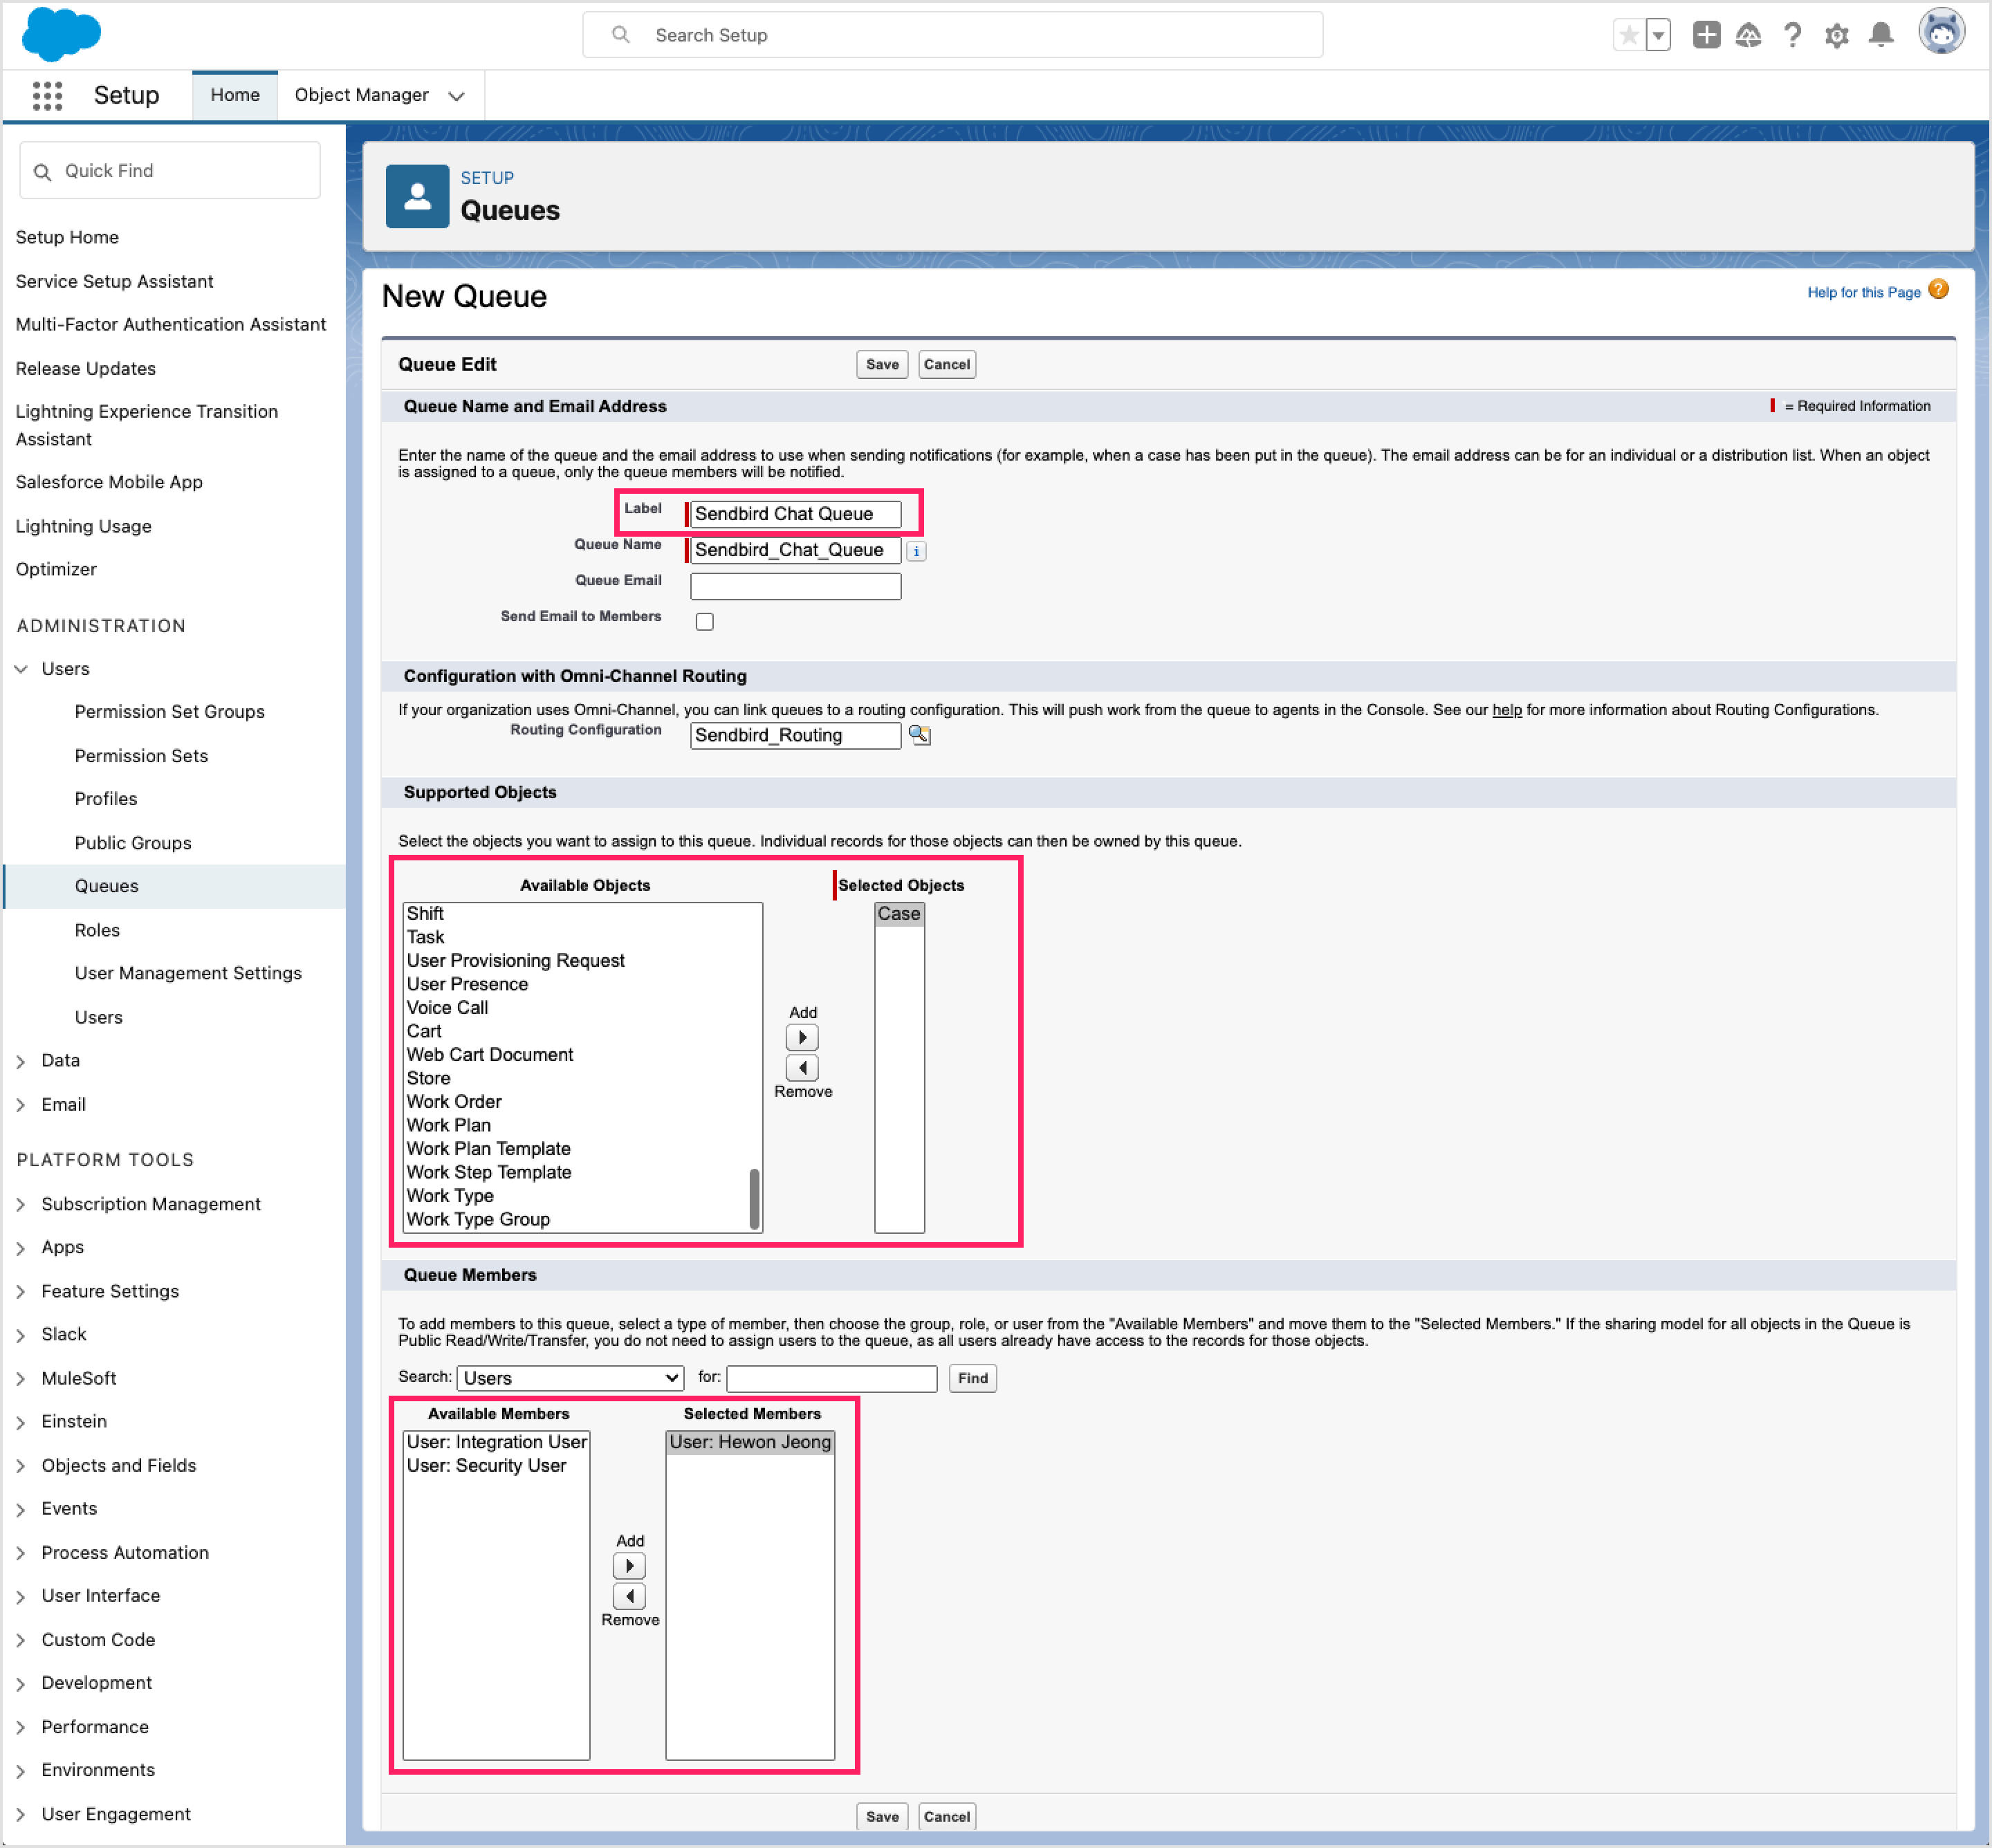The height and width of the screenshot is (1848, 1992).
Task: Open the Guidance Center icon
Action: pyautogui.click(x=1748, y=34)
